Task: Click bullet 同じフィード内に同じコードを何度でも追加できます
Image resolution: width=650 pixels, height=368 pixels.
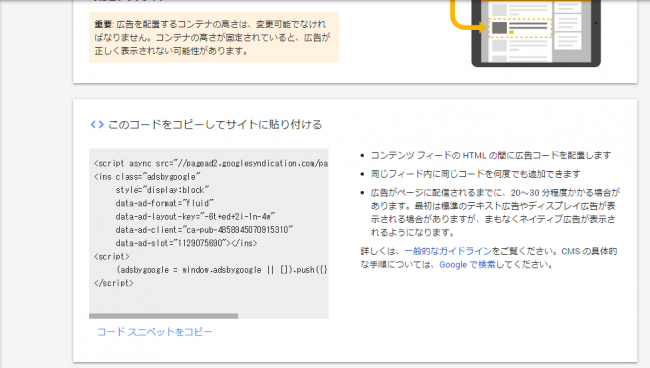Action: [475, 174]
